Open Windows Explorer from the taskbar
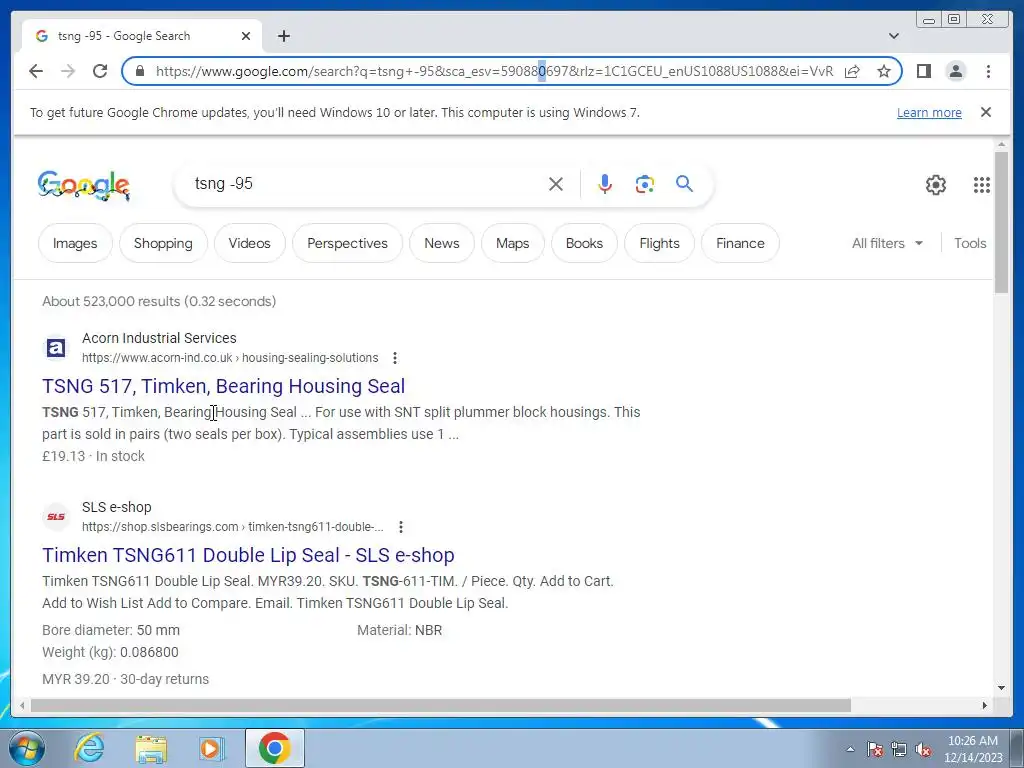Image resolution: width=1024 pixels, height=768 pixels. click(x=151, y=748)
